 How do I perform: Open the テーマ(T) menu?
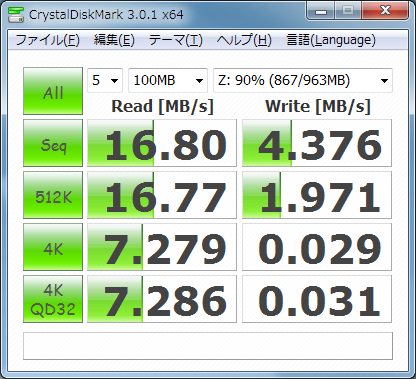coord(175,40)
